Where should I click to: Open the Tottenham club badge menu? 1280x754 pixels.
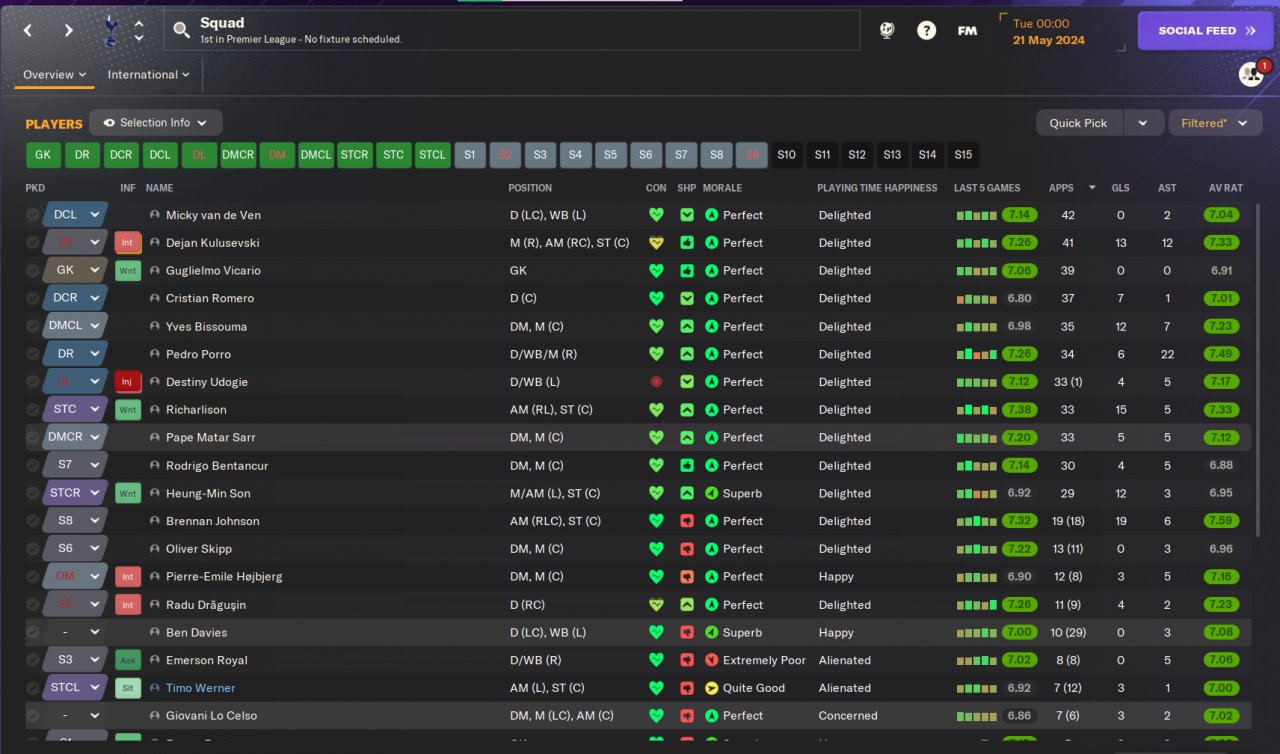110,30
